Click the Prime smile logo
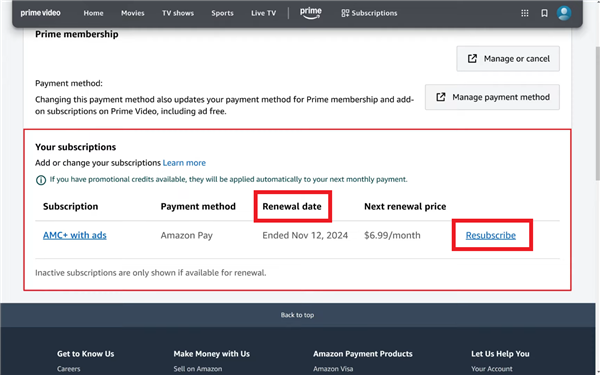The image size is (600, 375). click(x=310, y=13)
